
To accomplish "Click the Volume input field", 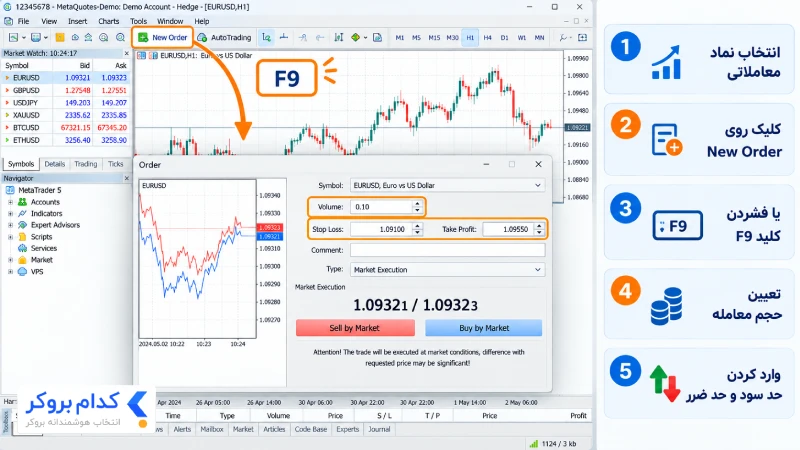I will (381, 207).
